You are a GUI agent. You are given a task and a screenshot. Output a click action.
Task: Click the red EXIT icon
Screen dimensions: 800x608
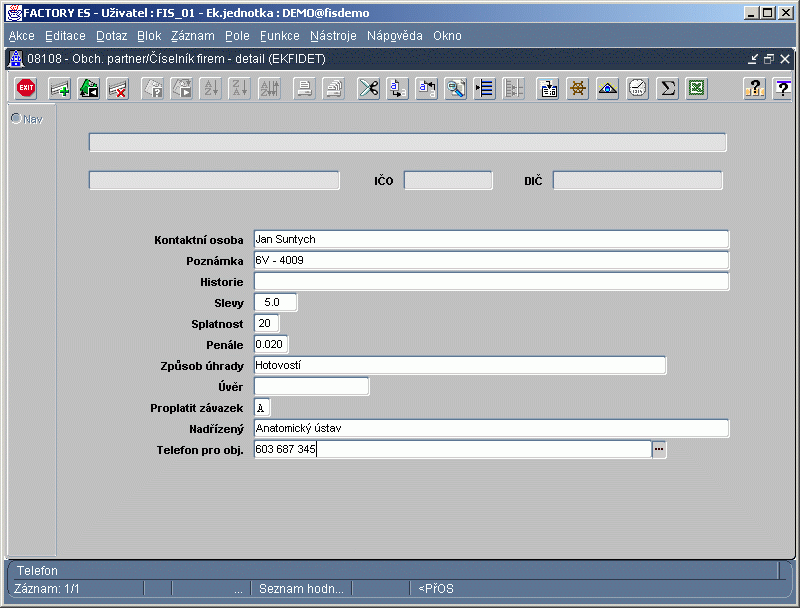tap(26, 88)
